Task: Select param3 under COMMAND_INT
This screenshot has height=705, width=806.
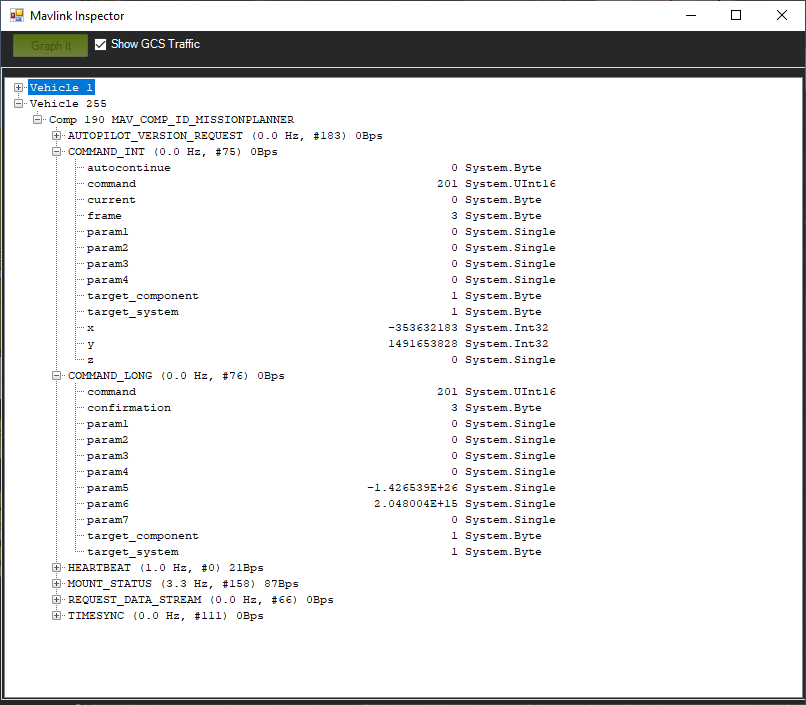Action: 321,264
